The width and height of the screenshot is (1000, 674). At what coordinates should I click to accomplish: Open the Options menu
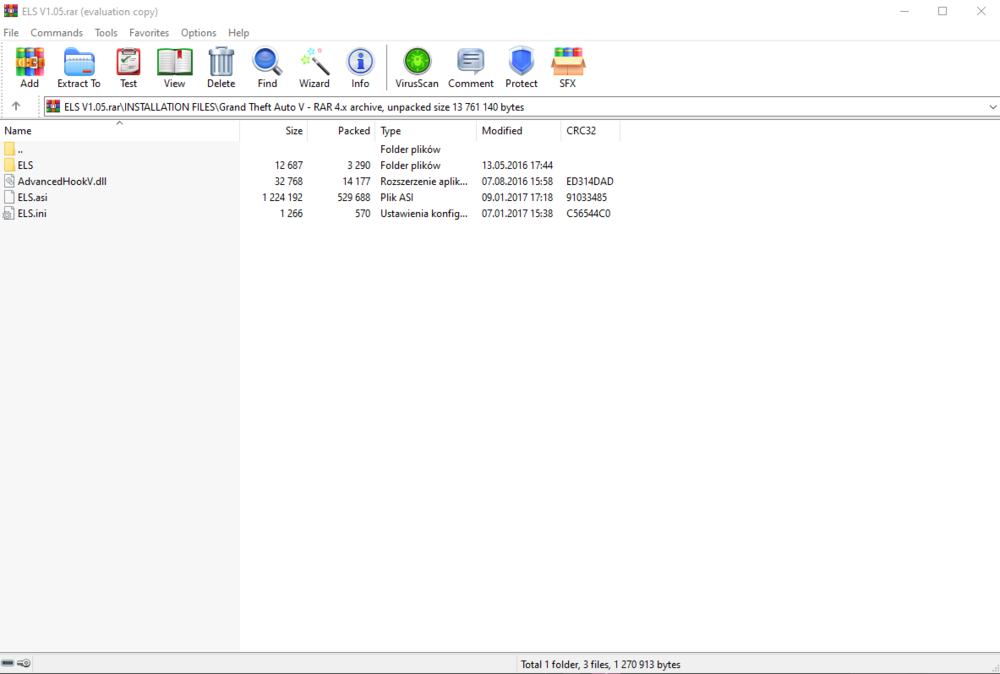(x=198, y=32)
